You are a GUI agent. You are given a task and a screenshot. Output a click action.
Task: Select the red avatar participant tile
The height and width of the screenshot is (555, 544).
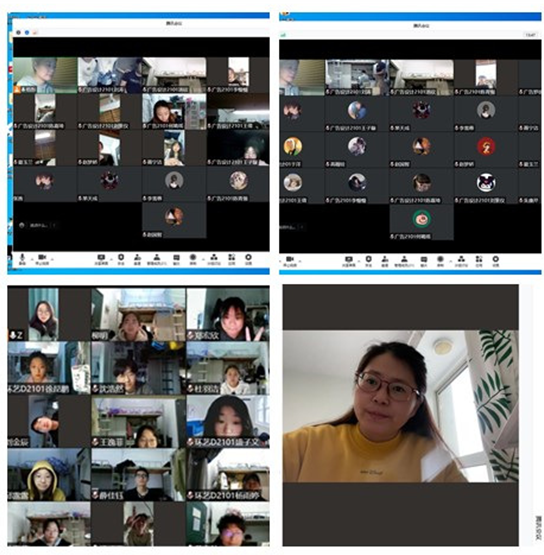486,149
